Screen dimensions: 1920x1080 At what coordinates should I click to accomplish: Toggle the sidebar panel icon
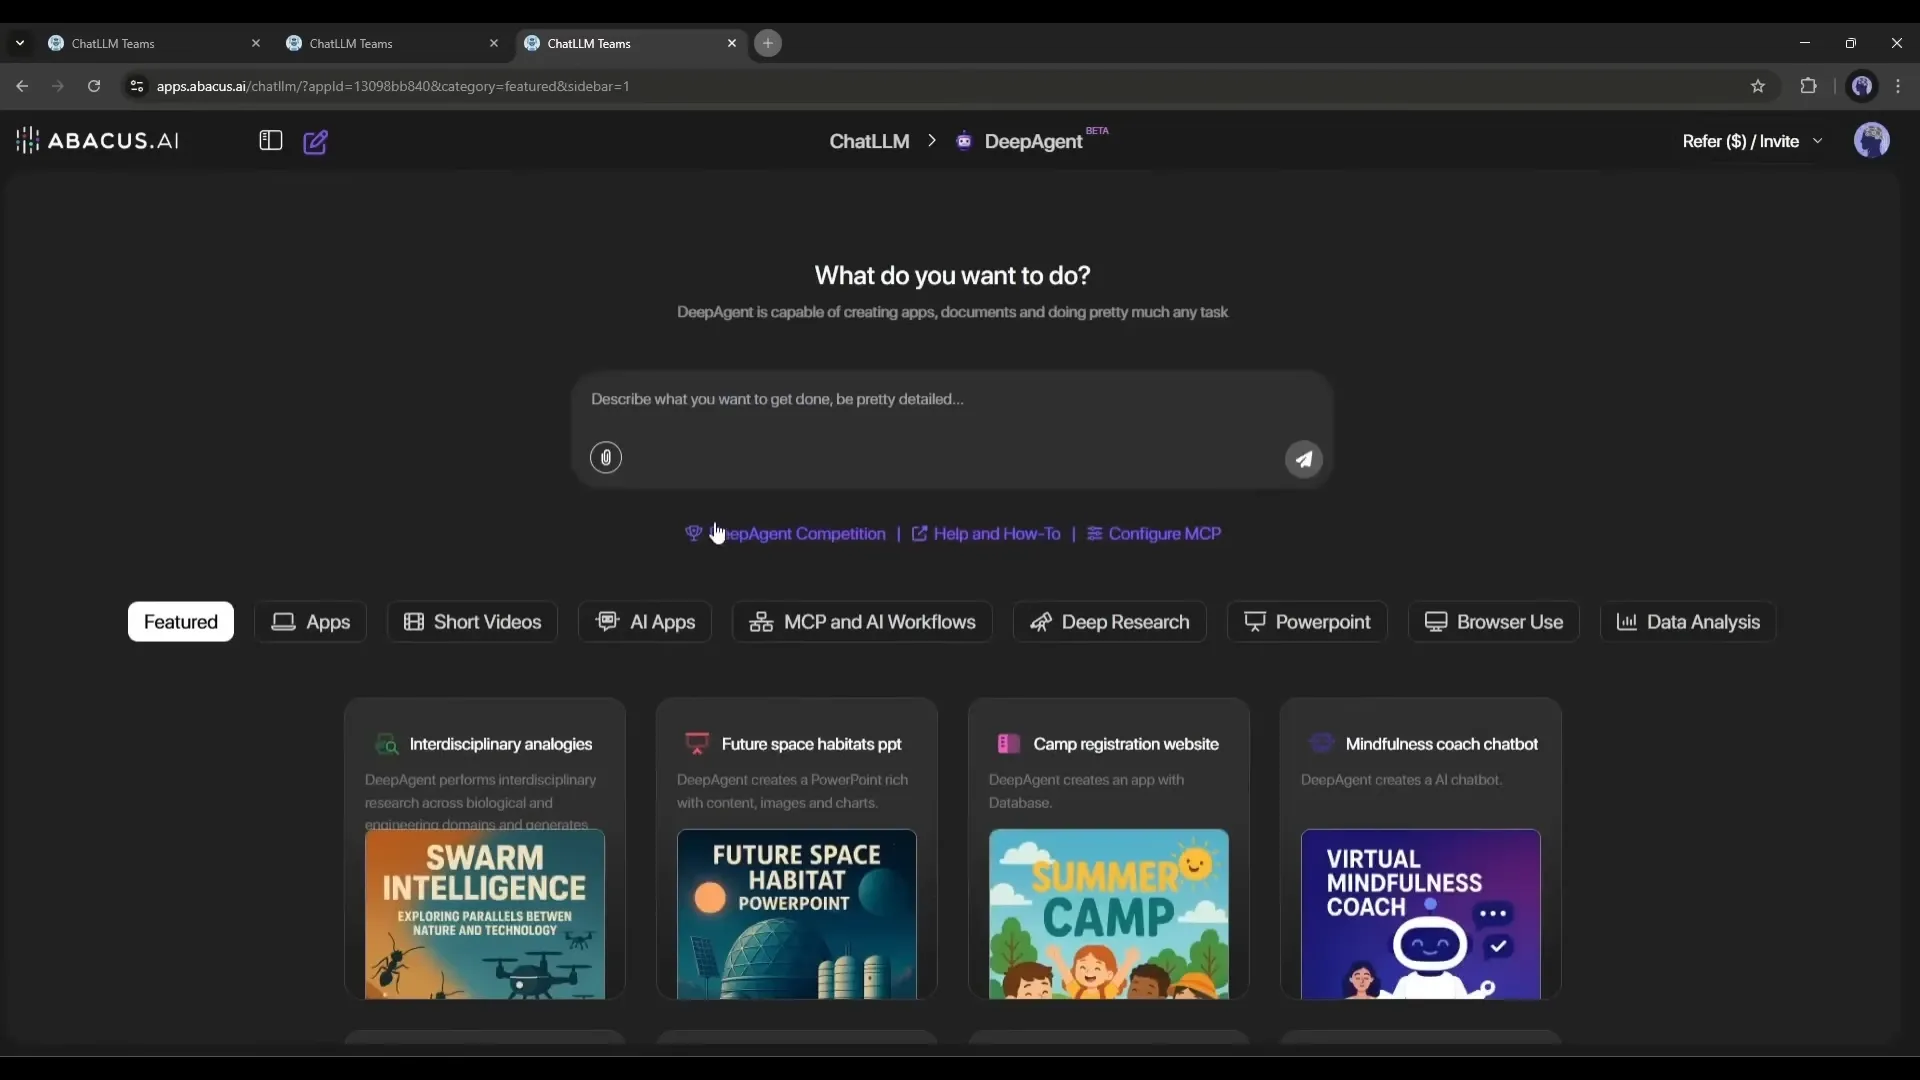271,141
